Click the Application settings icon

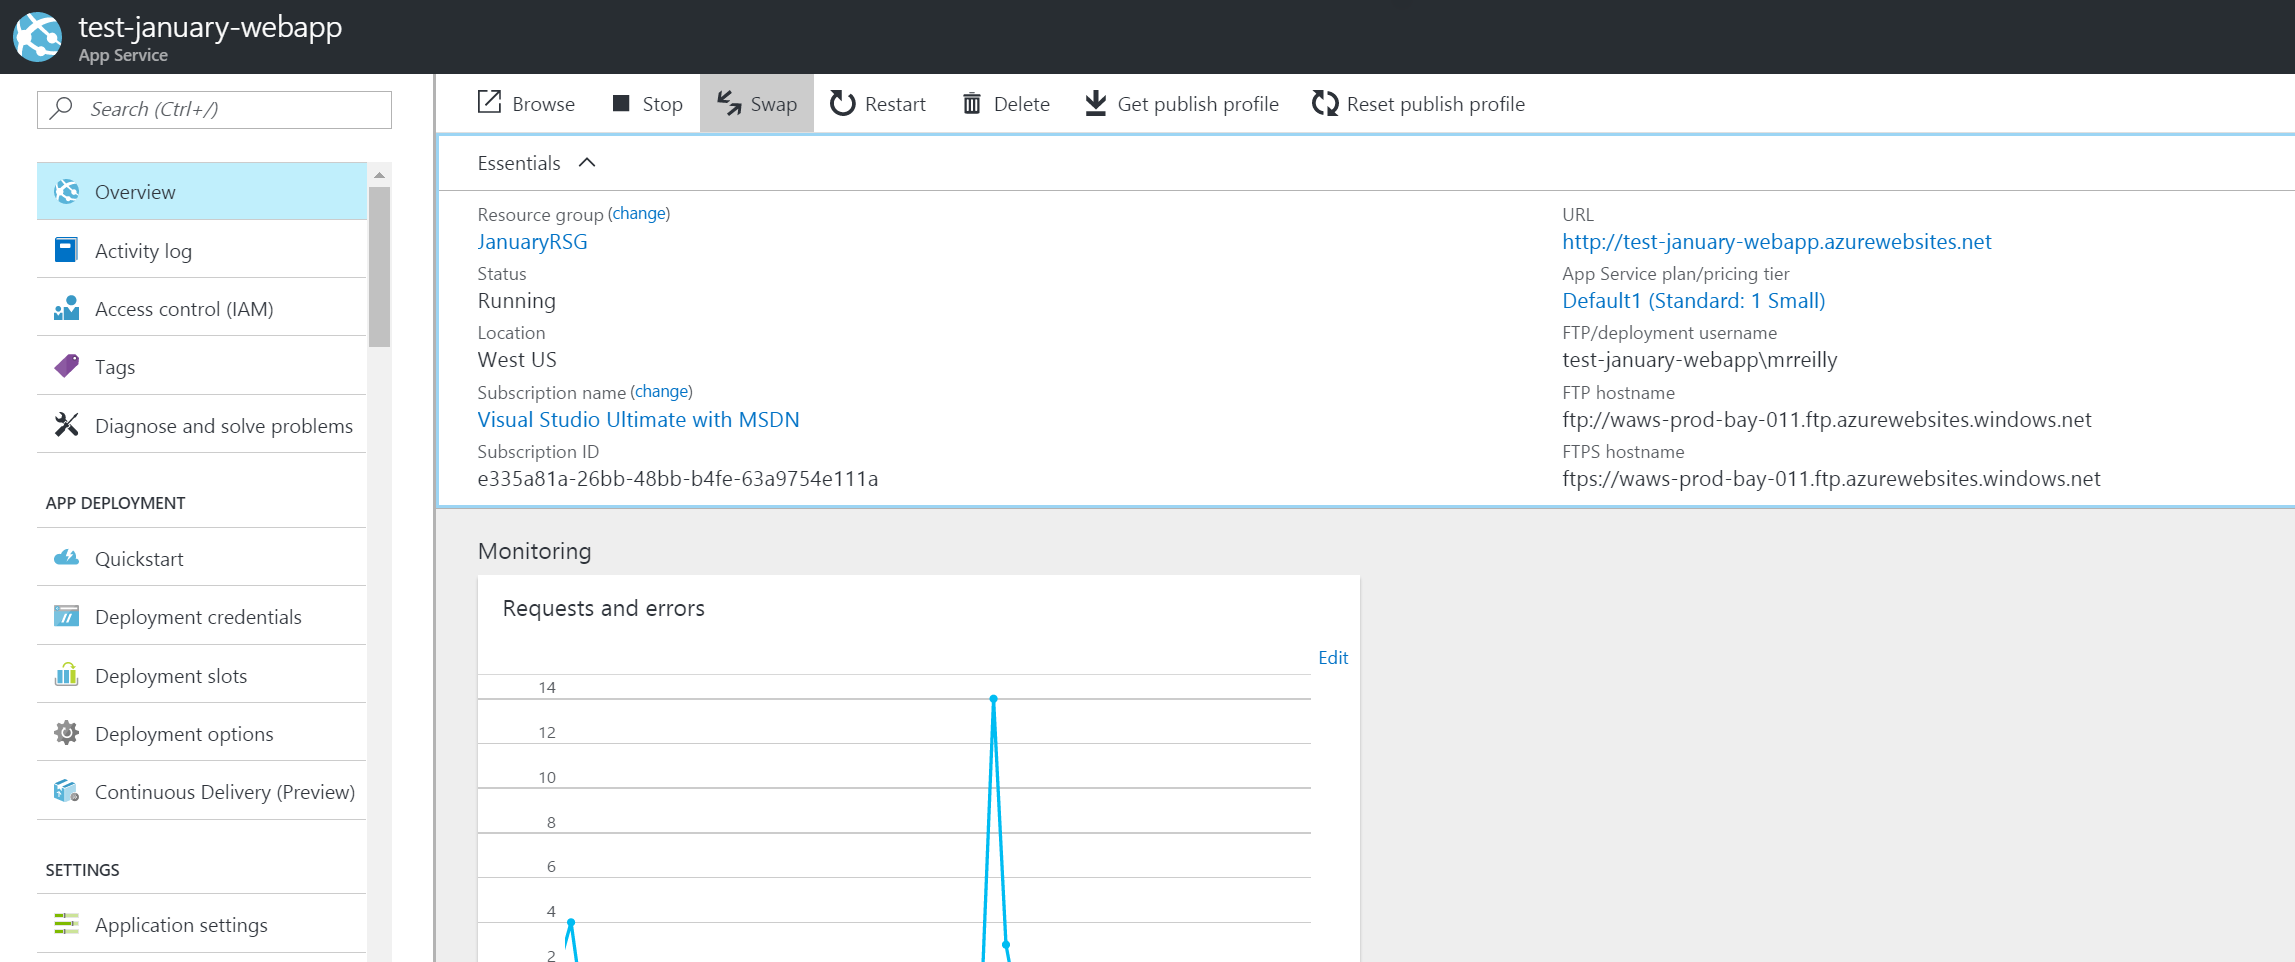[x=67, y=924]
